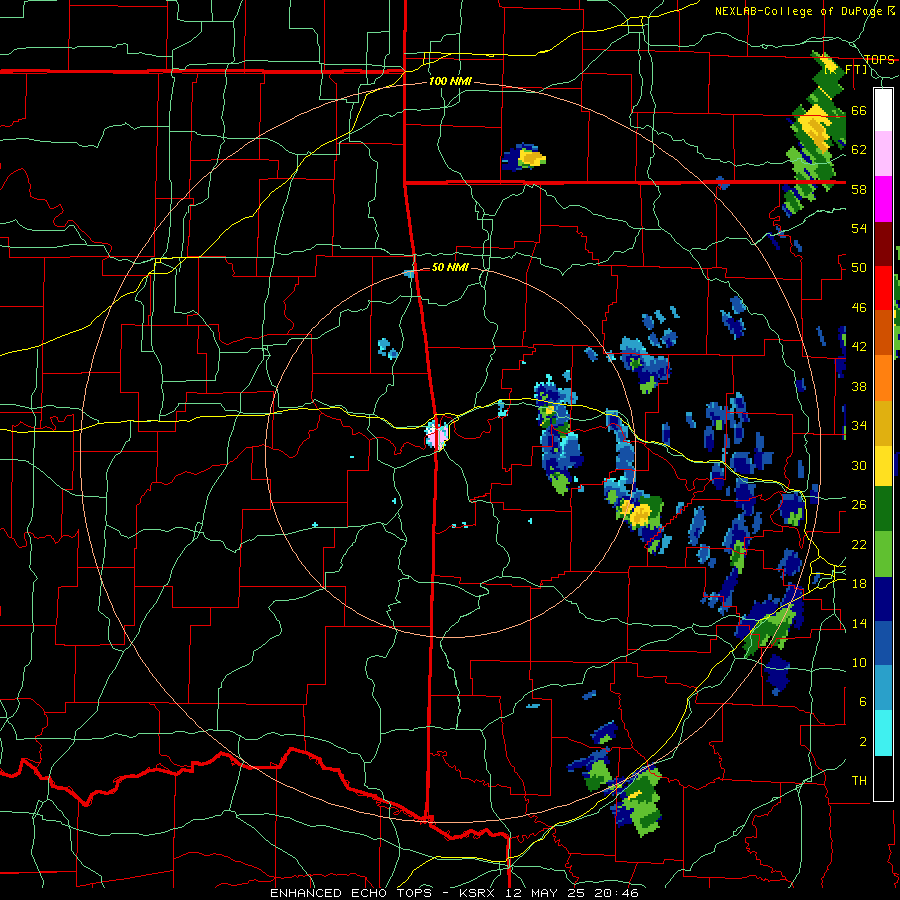Click the lighter orange legend swatch
The width and height of the screenshot is (900, 900).
coord(883,378)
